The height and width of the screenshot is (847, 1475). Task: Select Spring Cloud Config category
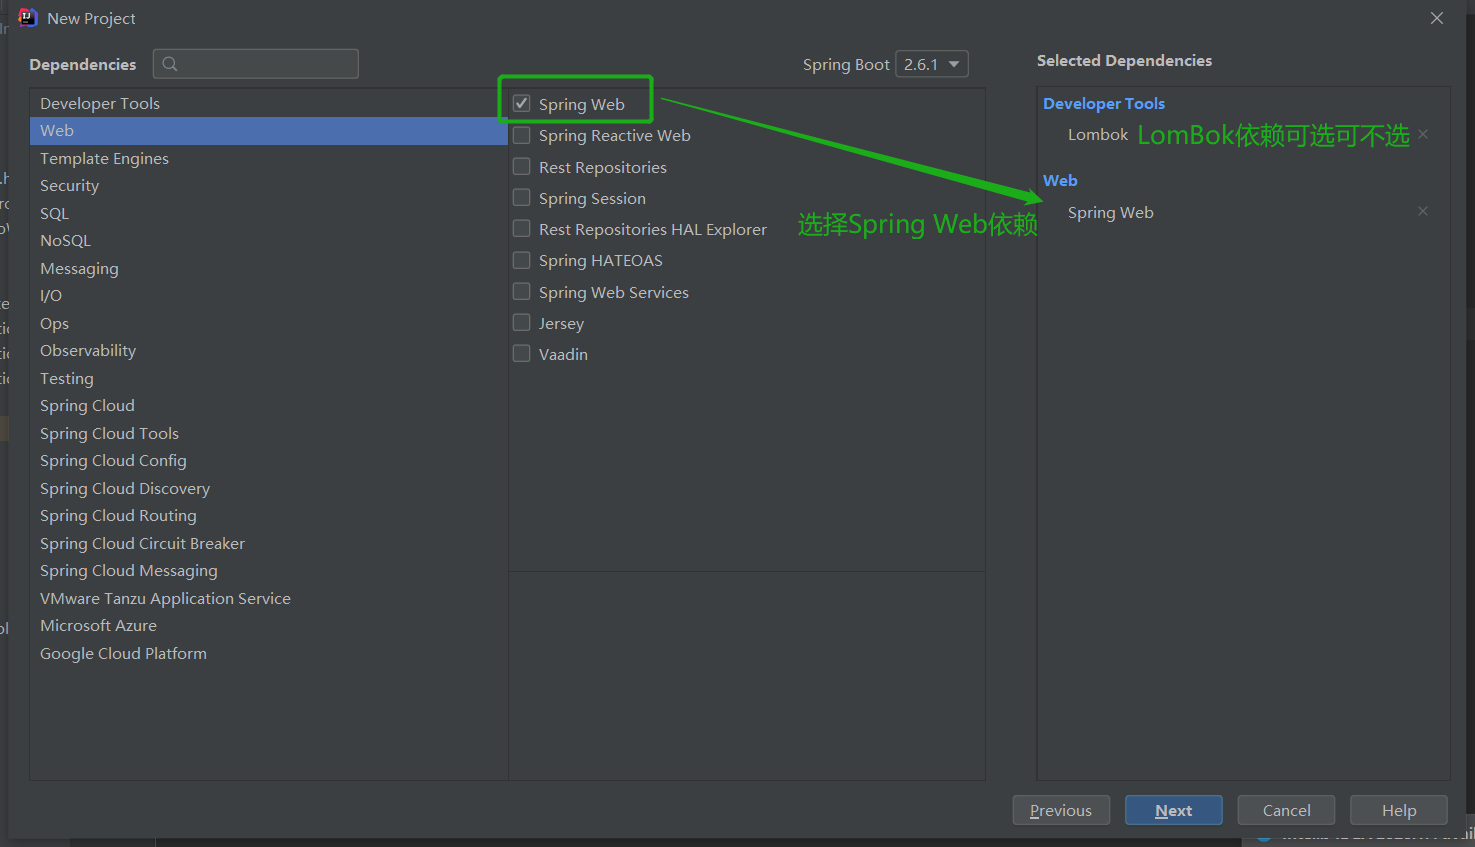tap(269, 461)
